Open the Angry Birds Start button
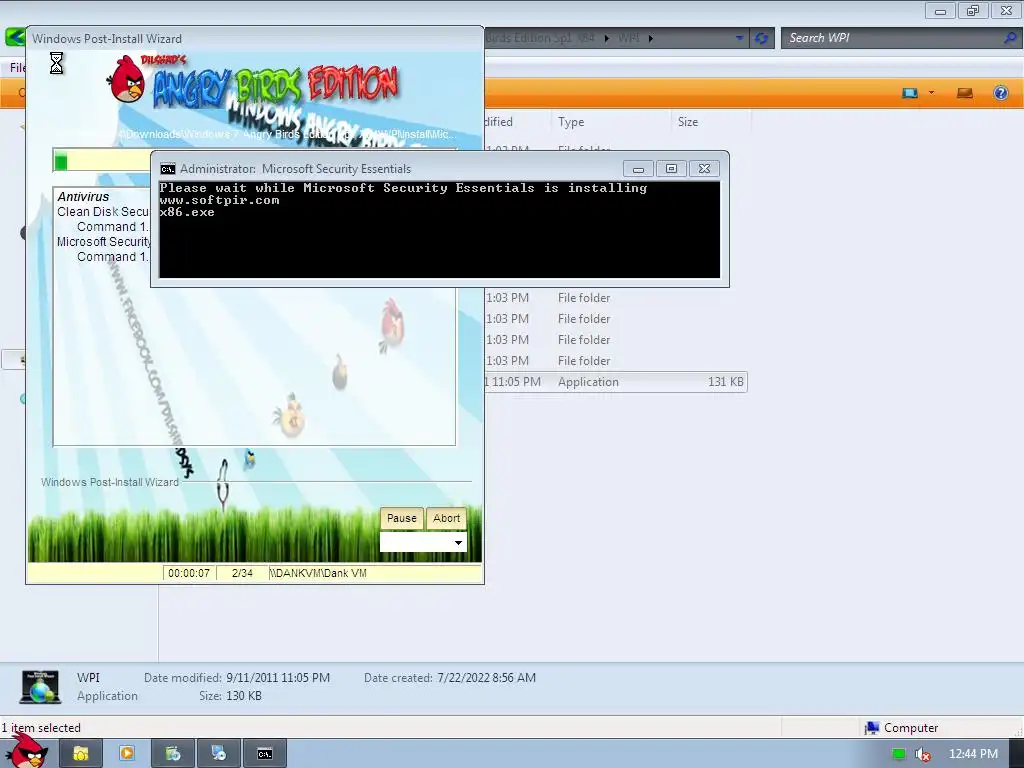 click(x=27, y=752)
